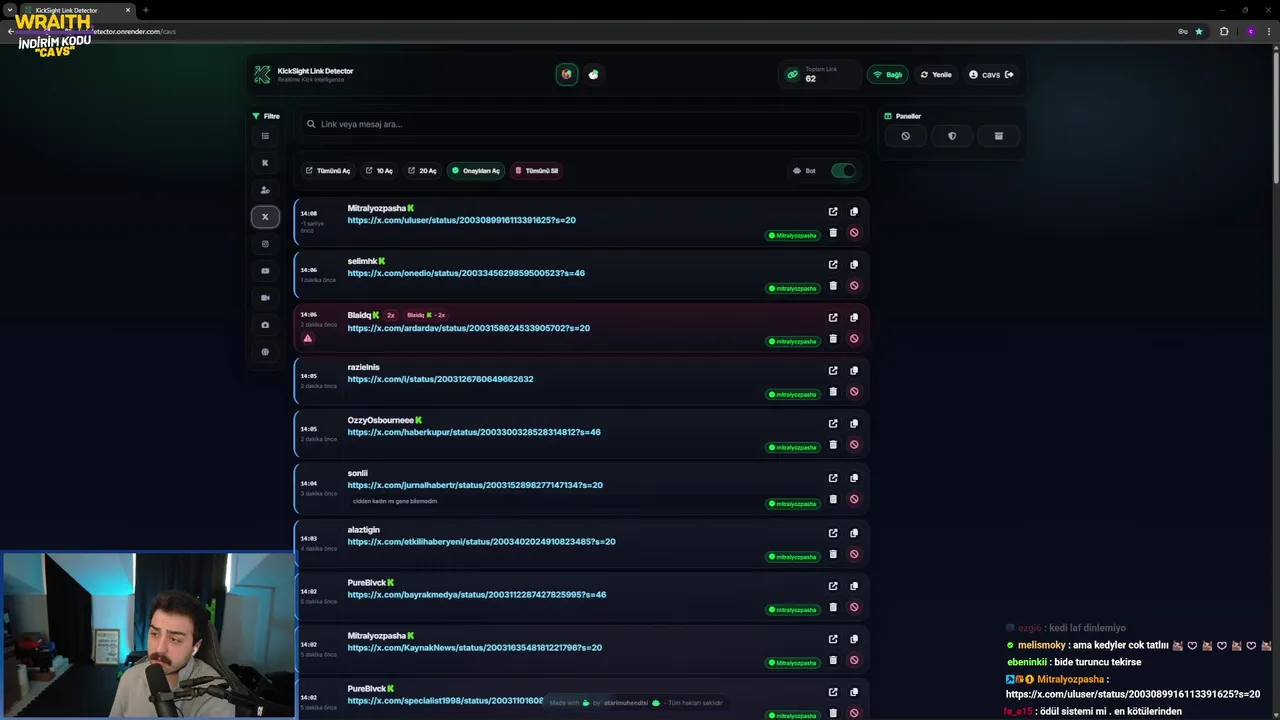Click Tümünü Aç button
Viewport: 1280px width, 720px height.
point(328,171)
